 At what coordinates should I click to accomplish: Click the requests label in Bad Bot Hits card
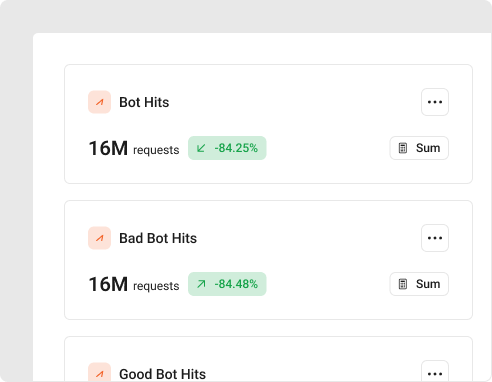tap(156, 286)
